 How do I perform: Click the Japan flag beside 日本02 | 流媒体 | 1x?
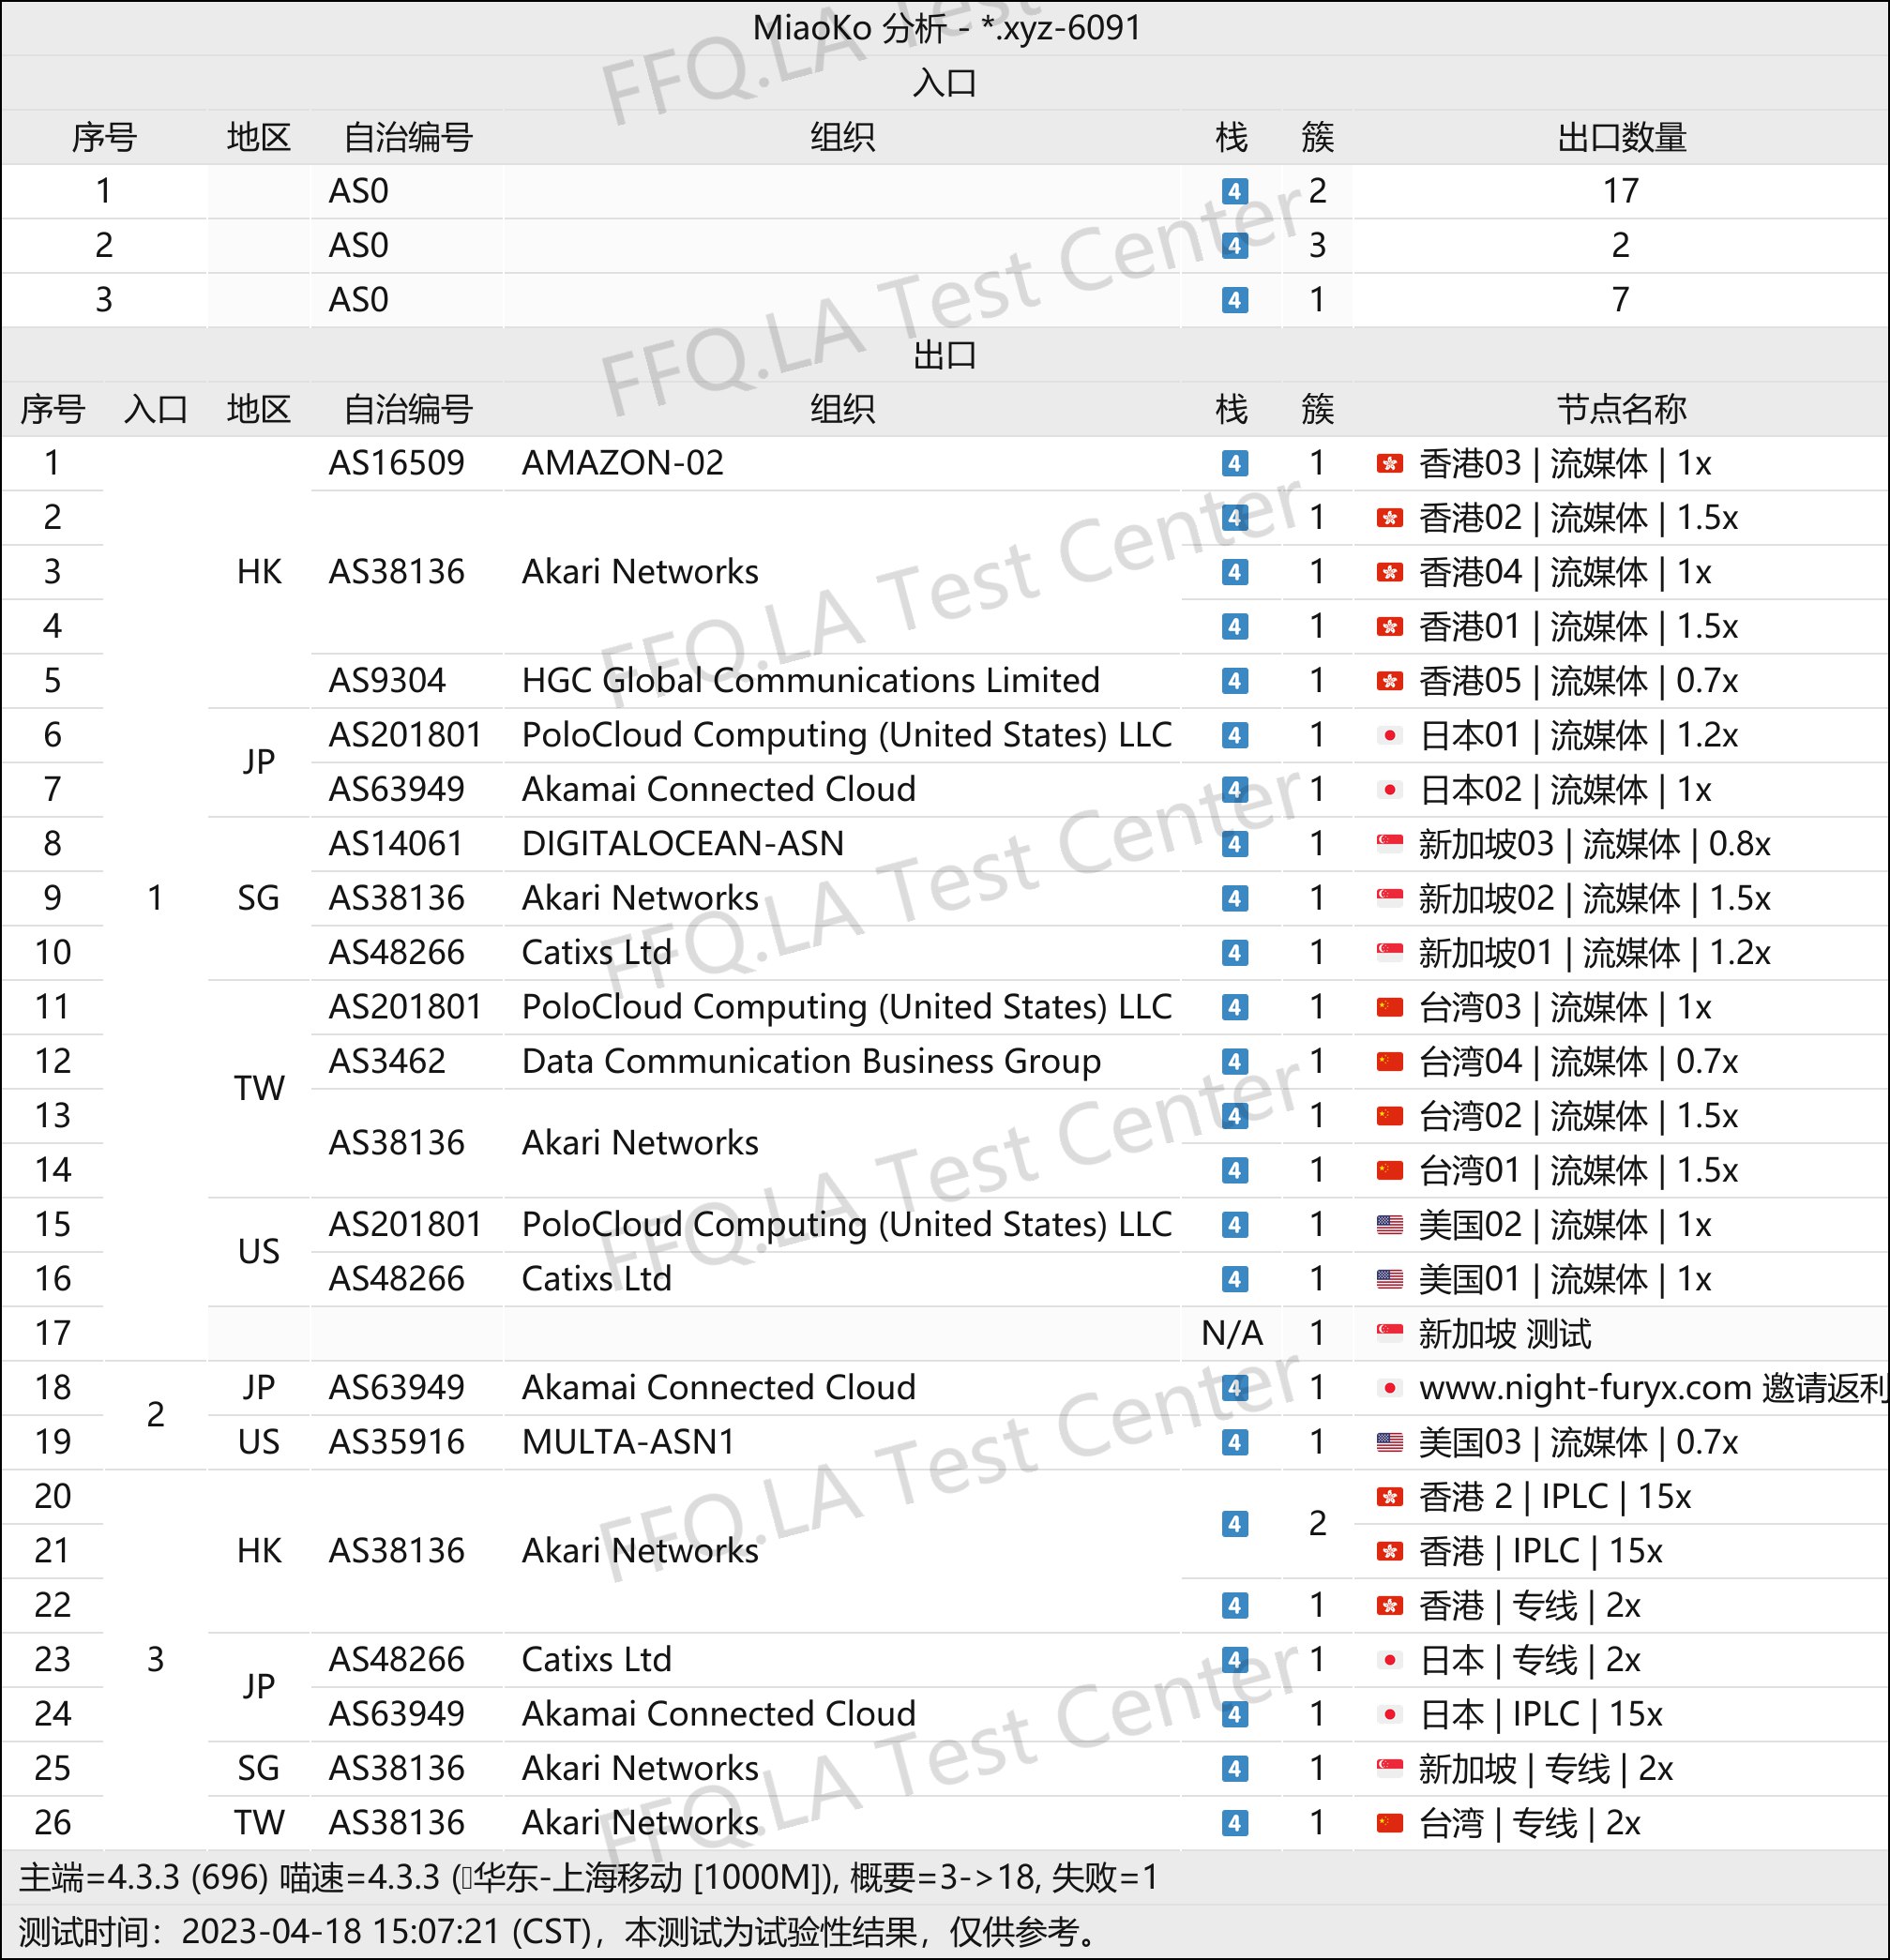click(x=1389, y=790)
